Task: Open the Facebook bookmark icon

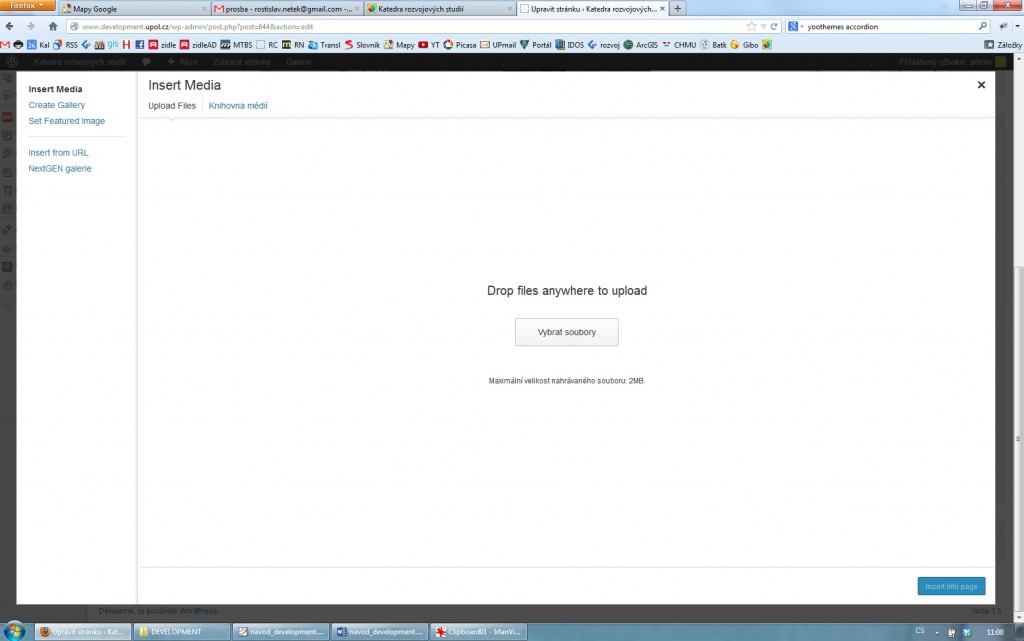Action: [140, 44]
